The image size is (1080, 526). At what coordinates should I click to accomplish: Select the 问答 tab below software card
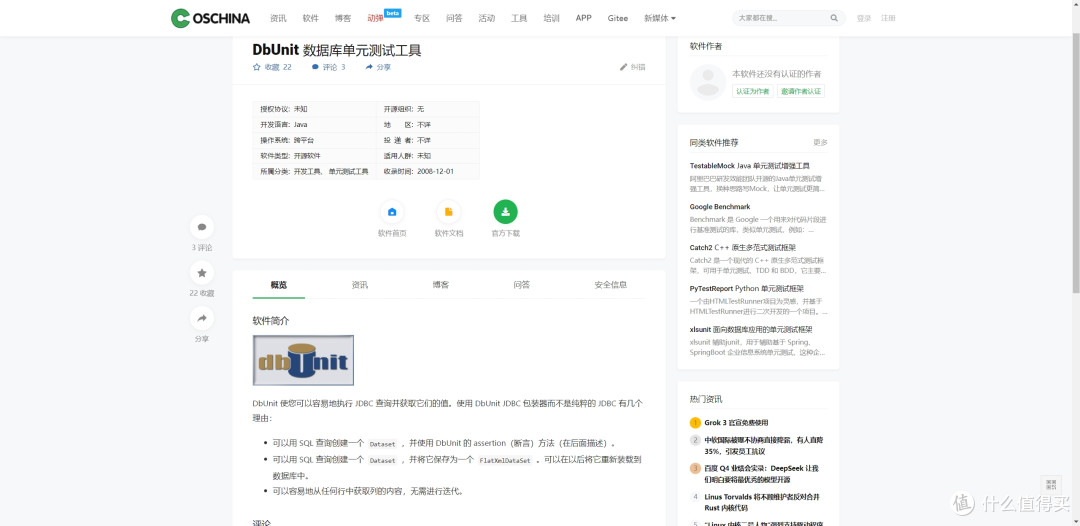coord(521,285)
